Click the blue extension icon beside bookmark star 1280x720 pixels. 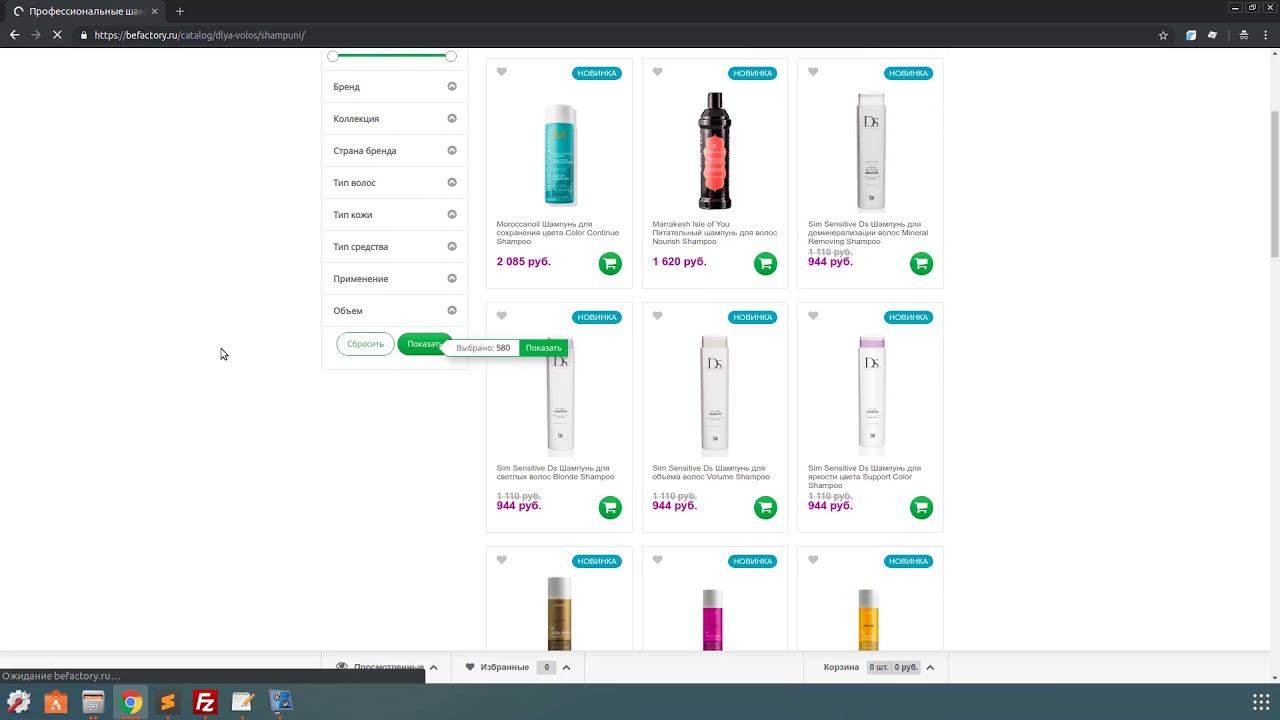[x=1191, y=35]
